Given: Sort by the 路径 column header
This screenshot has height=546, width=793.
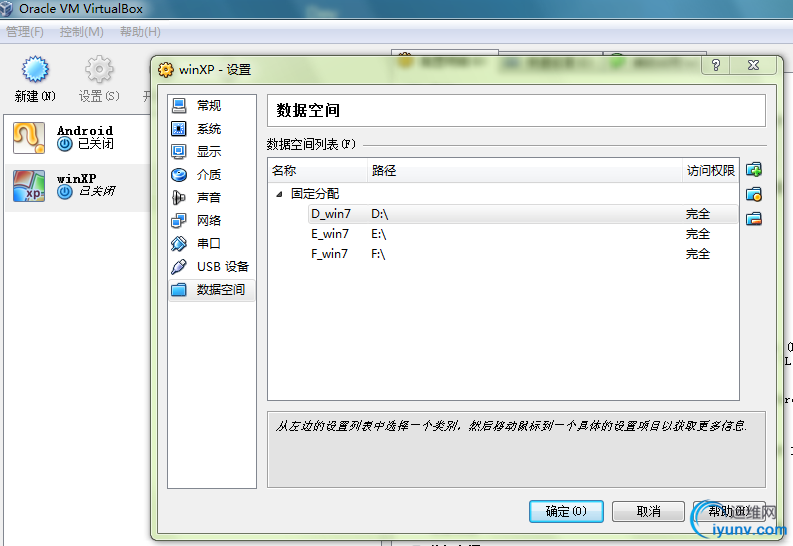Looking at the screenshot, I should [x=524, y=170].
